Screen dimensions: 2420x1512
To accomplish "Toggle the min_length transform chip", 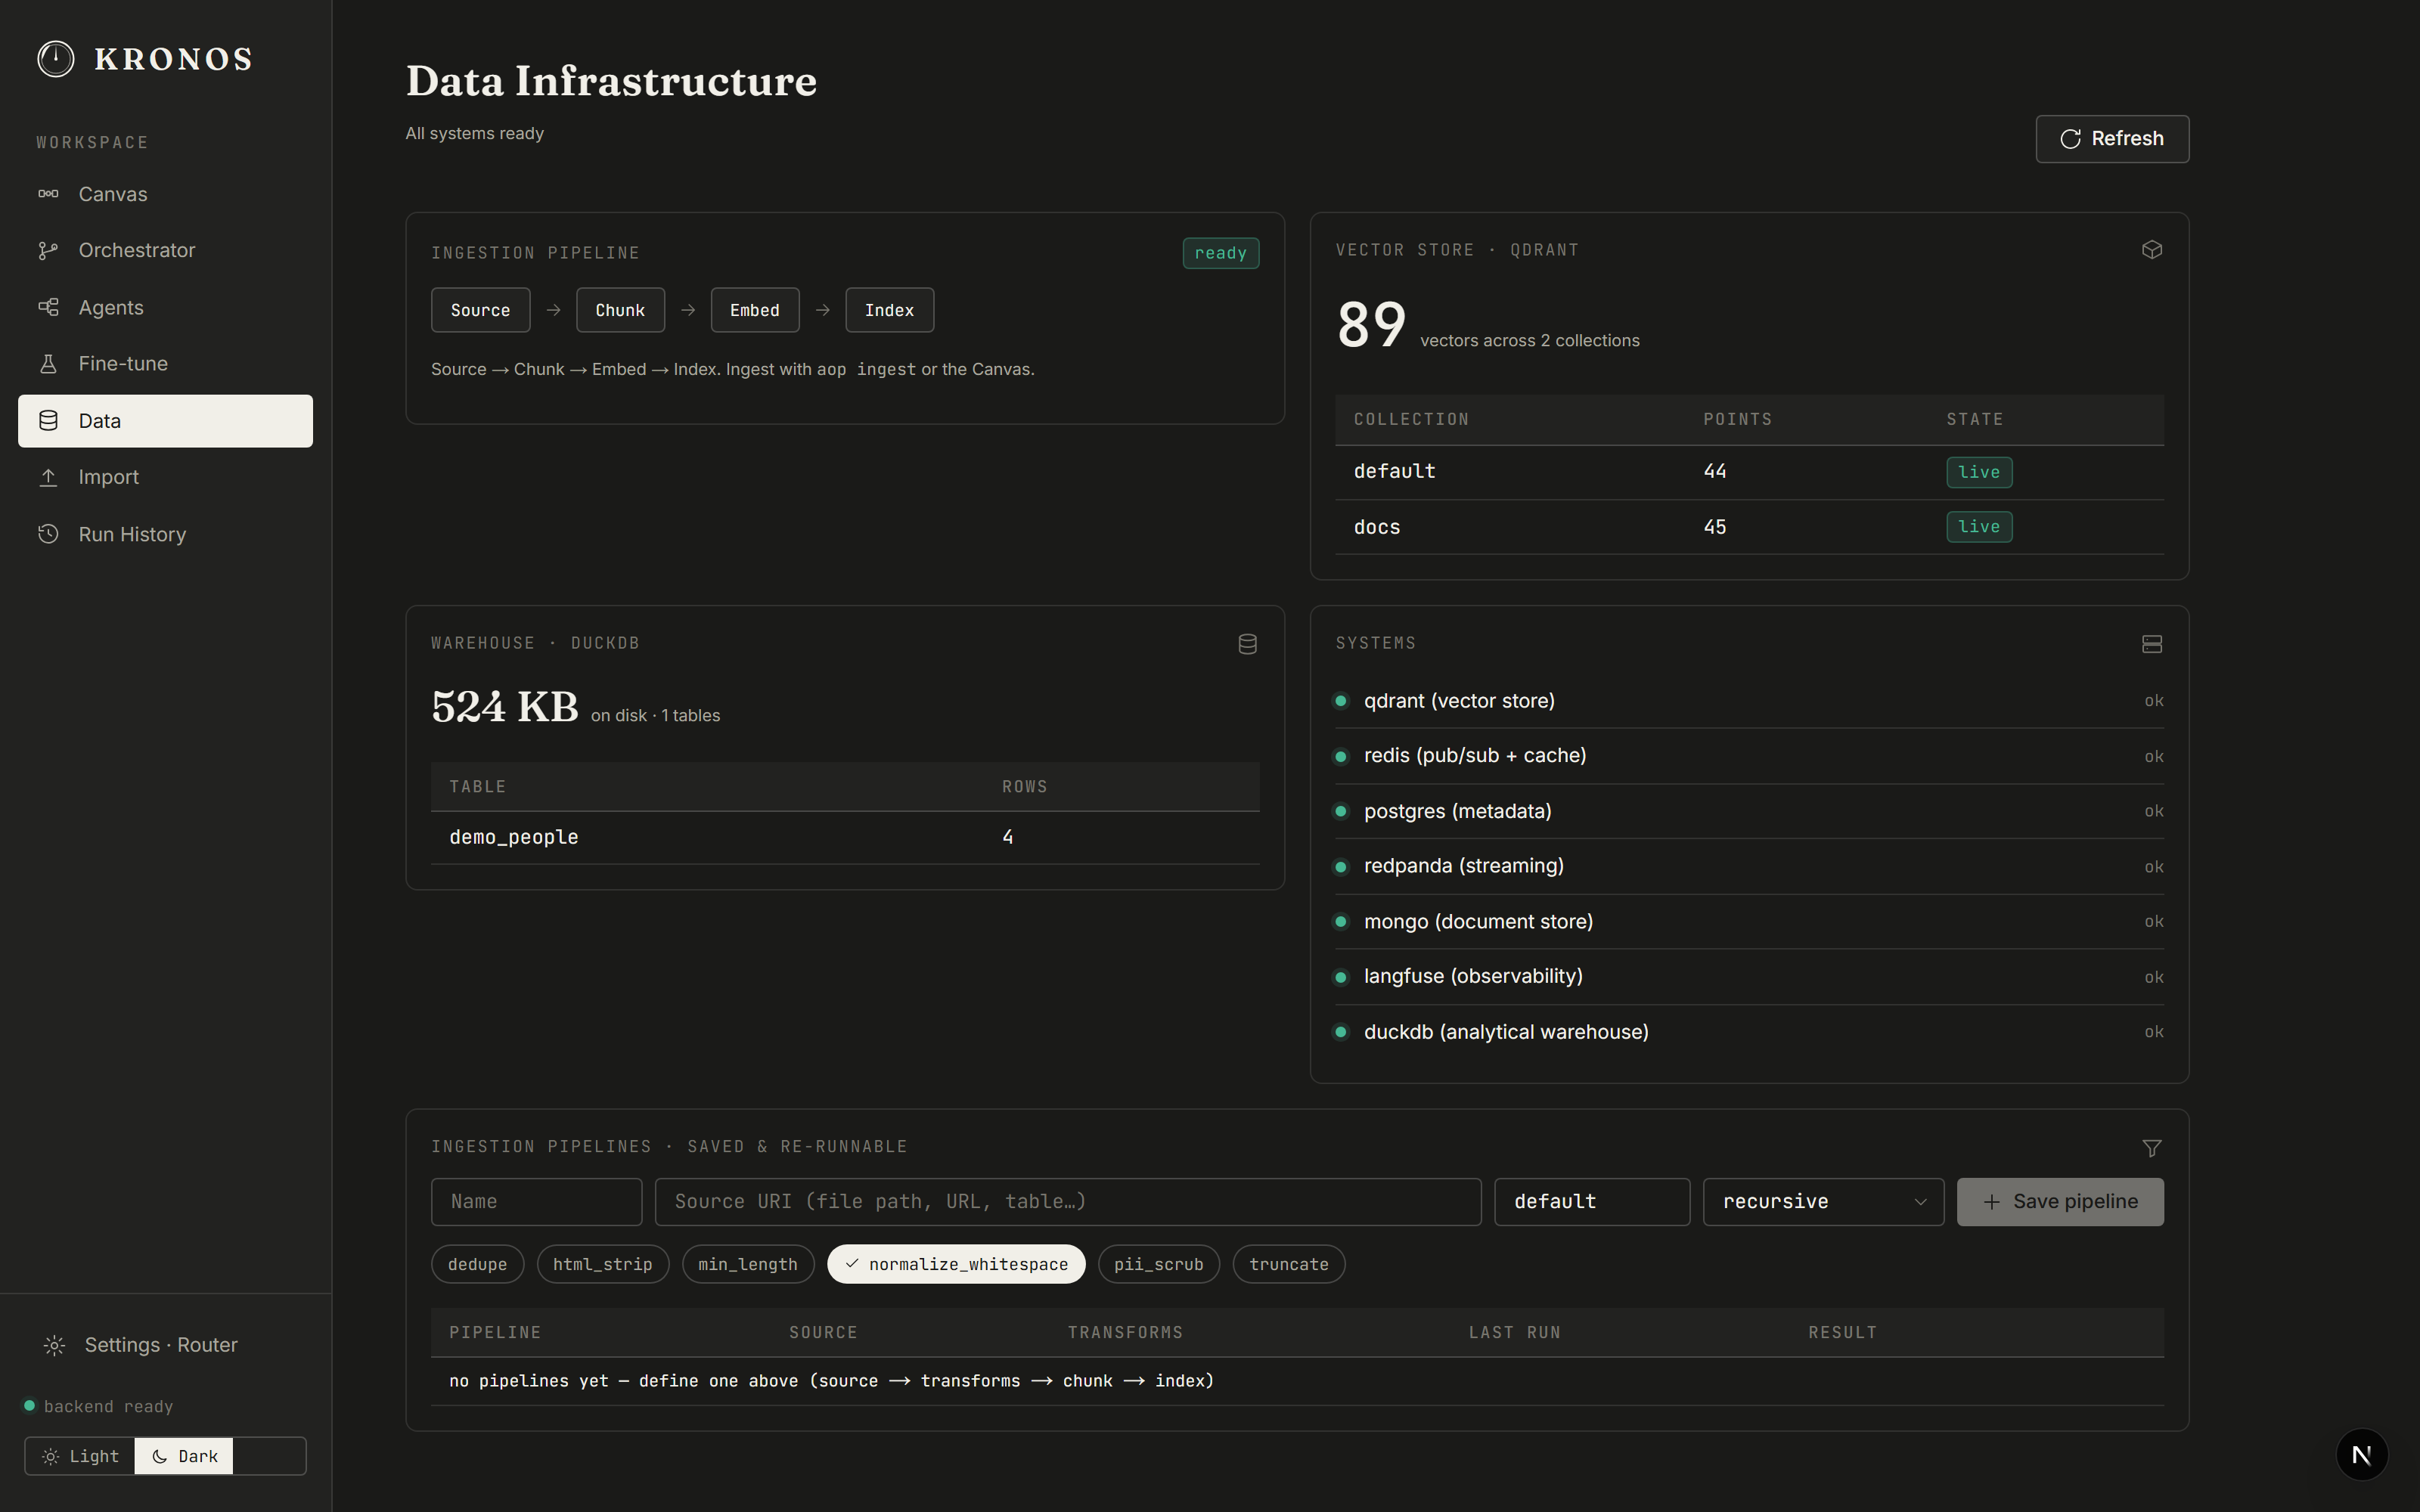I will tap(748, 1264).
